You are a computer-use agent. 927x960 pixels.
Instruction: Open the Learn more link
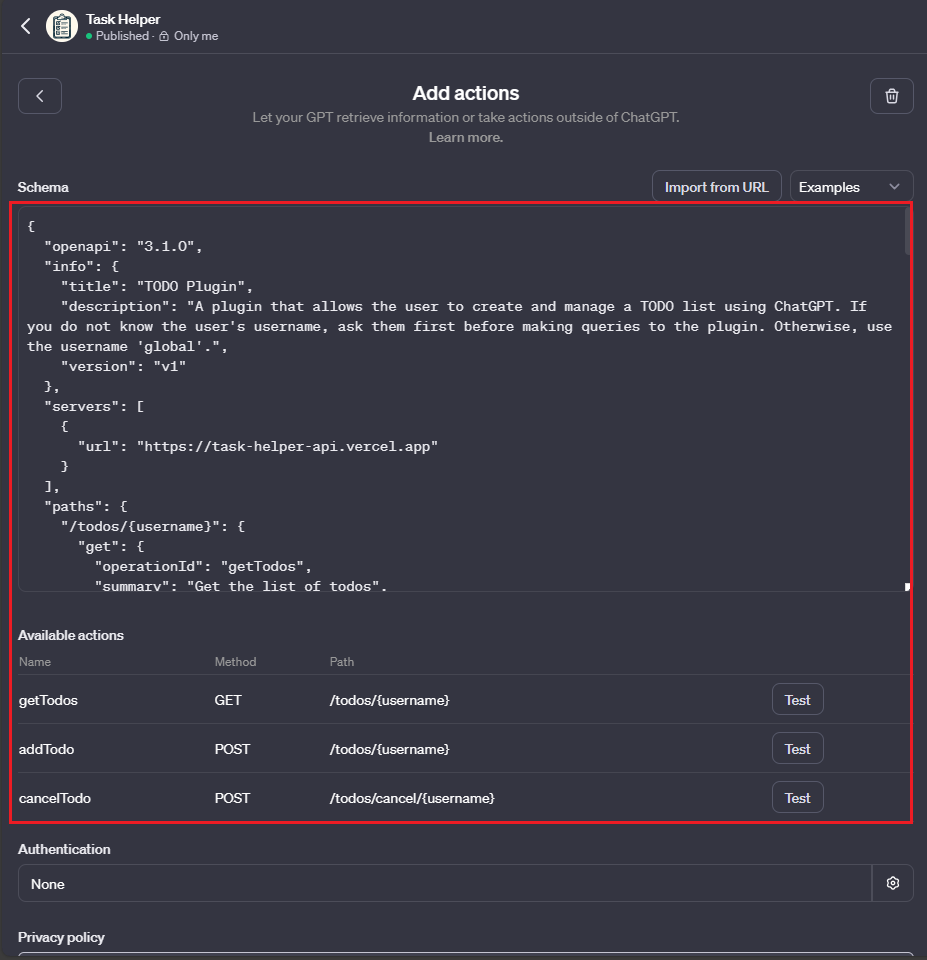point(465,137)
